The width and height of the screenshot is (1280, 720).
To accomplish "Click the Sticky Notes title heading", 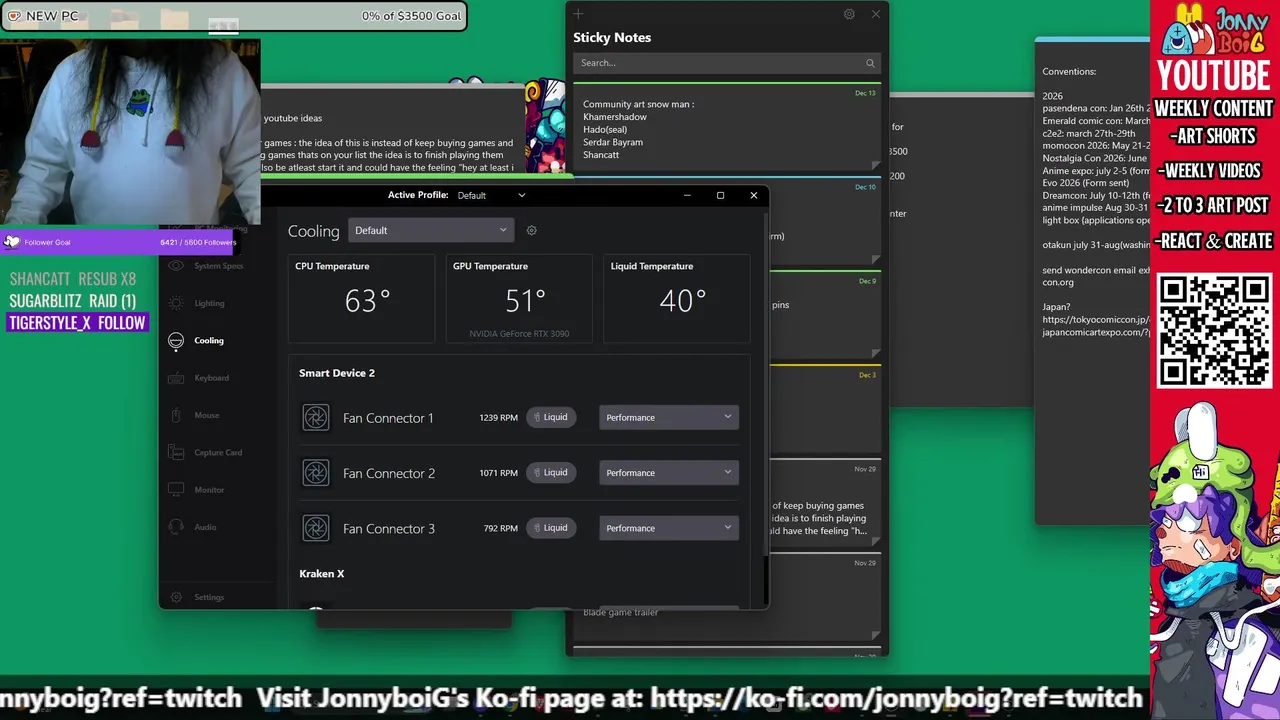I will [x=612, y=38].
